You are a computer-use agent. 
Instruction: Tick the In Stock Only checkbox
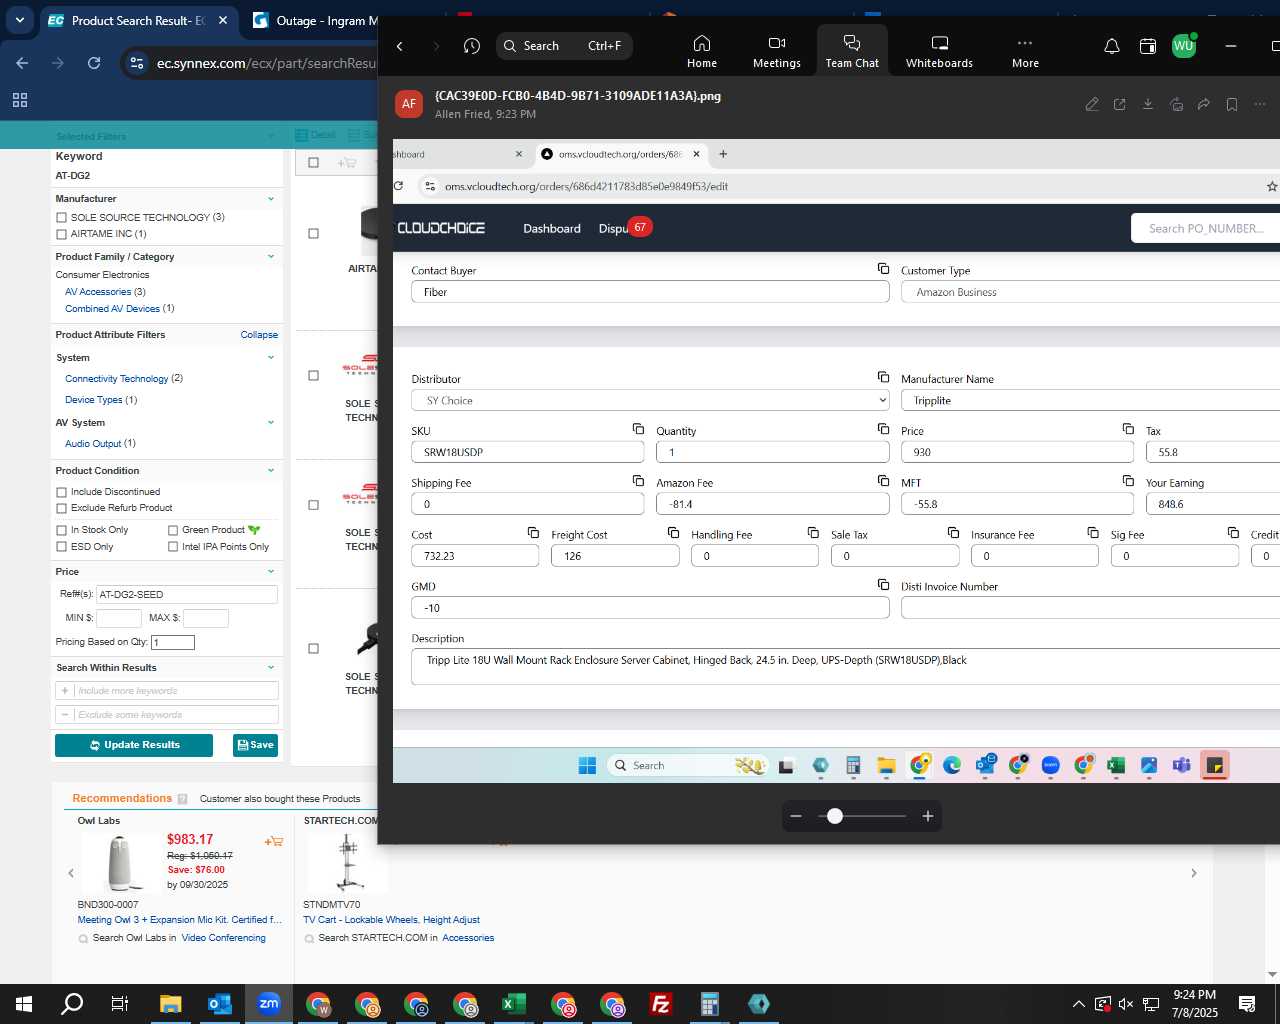[x=61, y=530]
